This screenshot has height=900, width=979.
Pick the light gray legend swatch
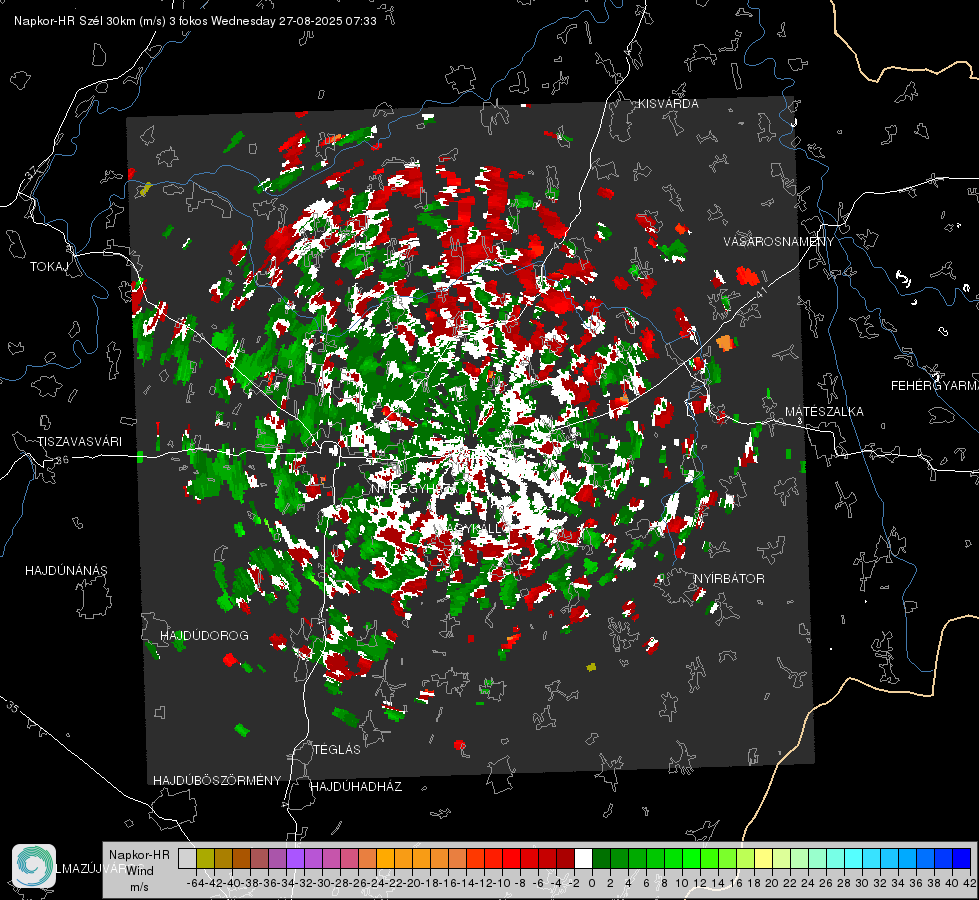pyautogui.click(x=187, y=858)
